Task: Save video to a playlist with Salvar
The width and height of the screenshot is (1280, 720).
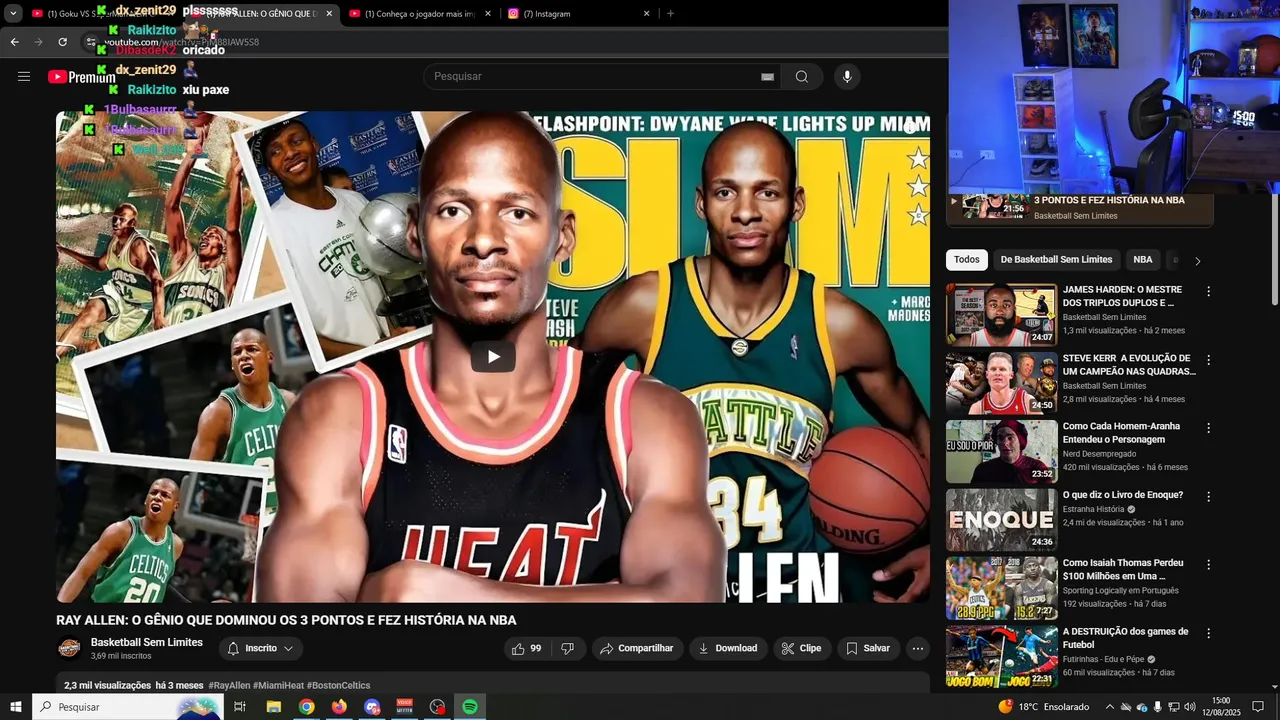Action: (x=868, y=648)
